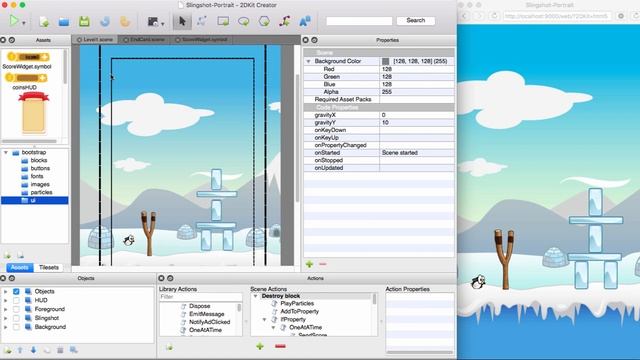Select the arrow pointer selection tool
640x360 pixels.
pos(182,21)
